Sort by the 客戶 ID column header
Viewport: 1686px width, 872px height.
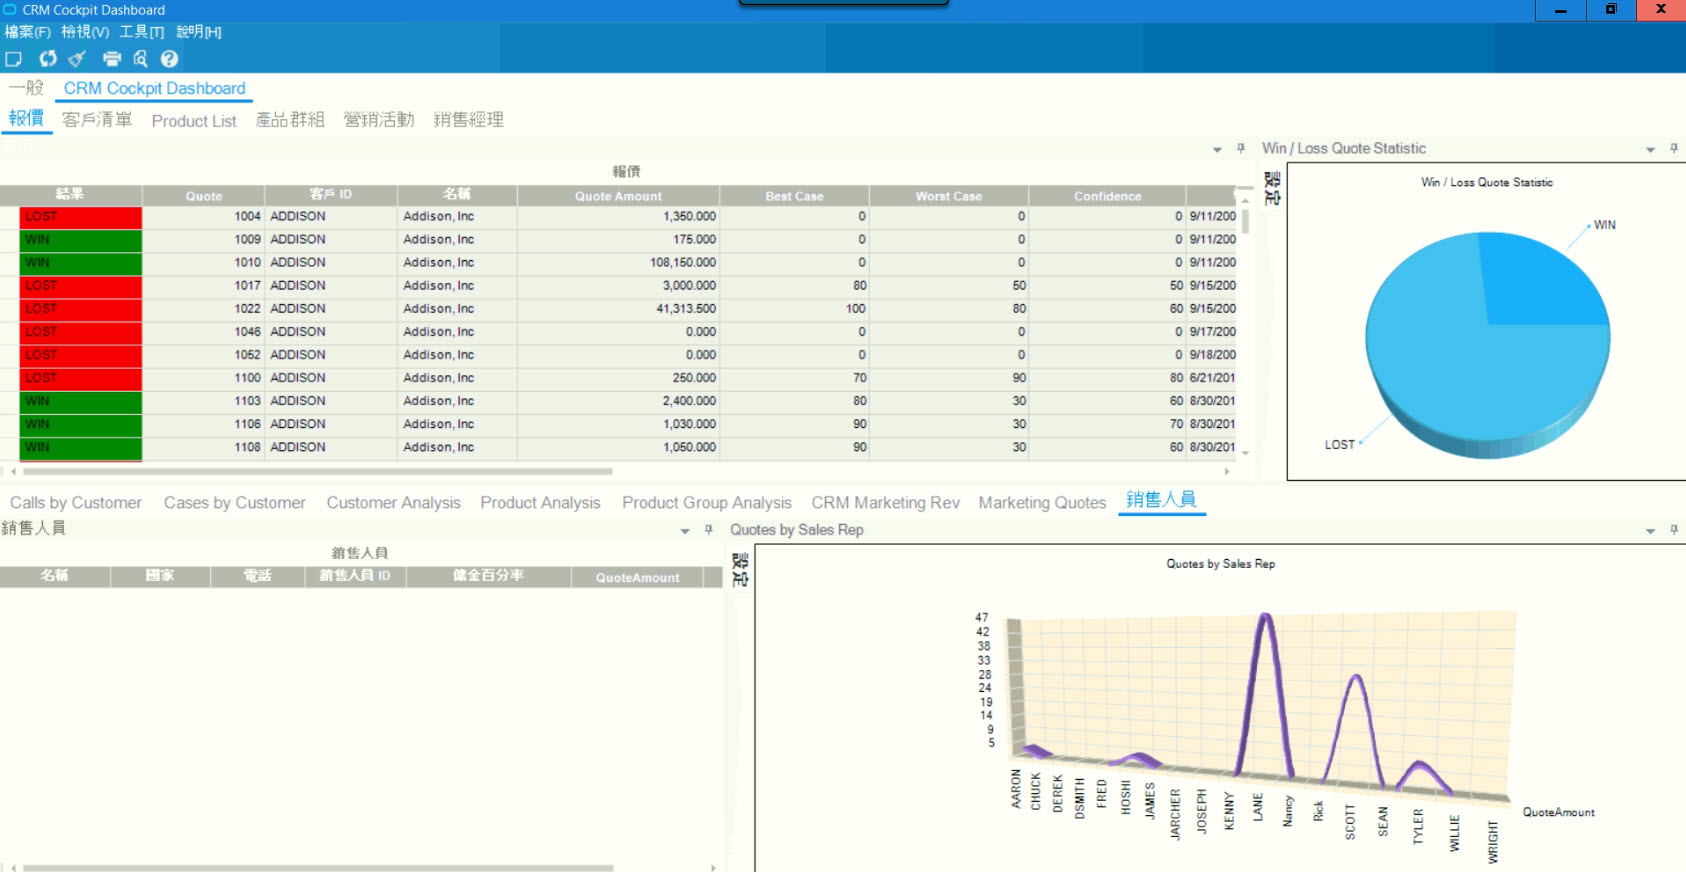point(331,195)
